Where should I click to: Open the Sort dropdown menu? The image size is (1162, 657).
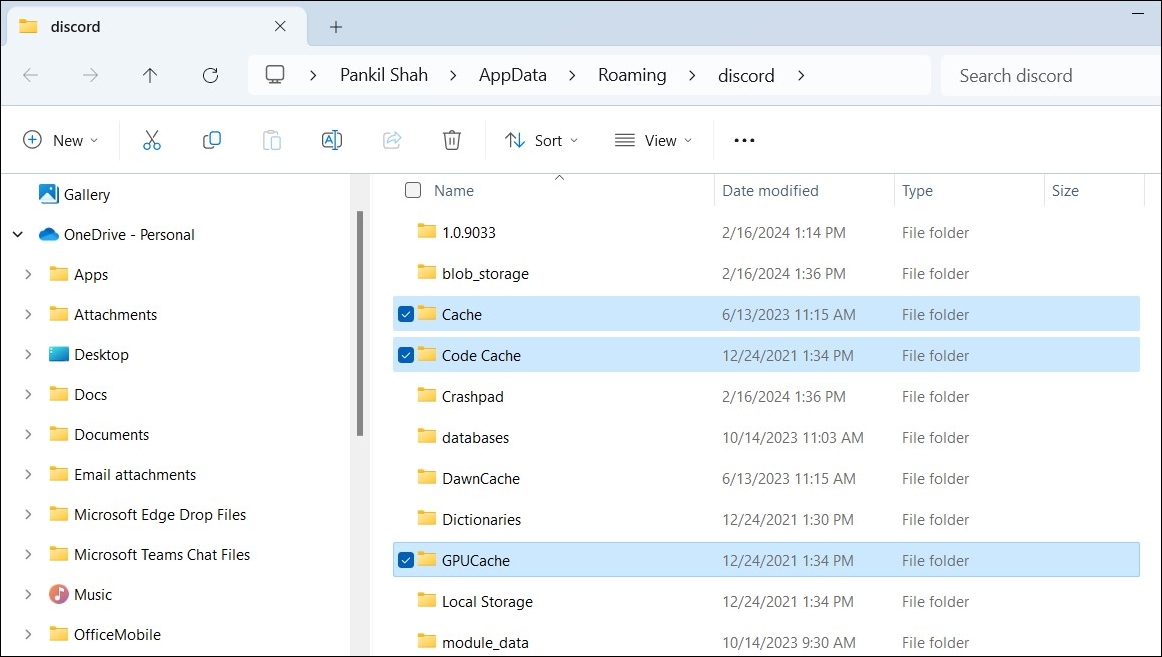541,140
